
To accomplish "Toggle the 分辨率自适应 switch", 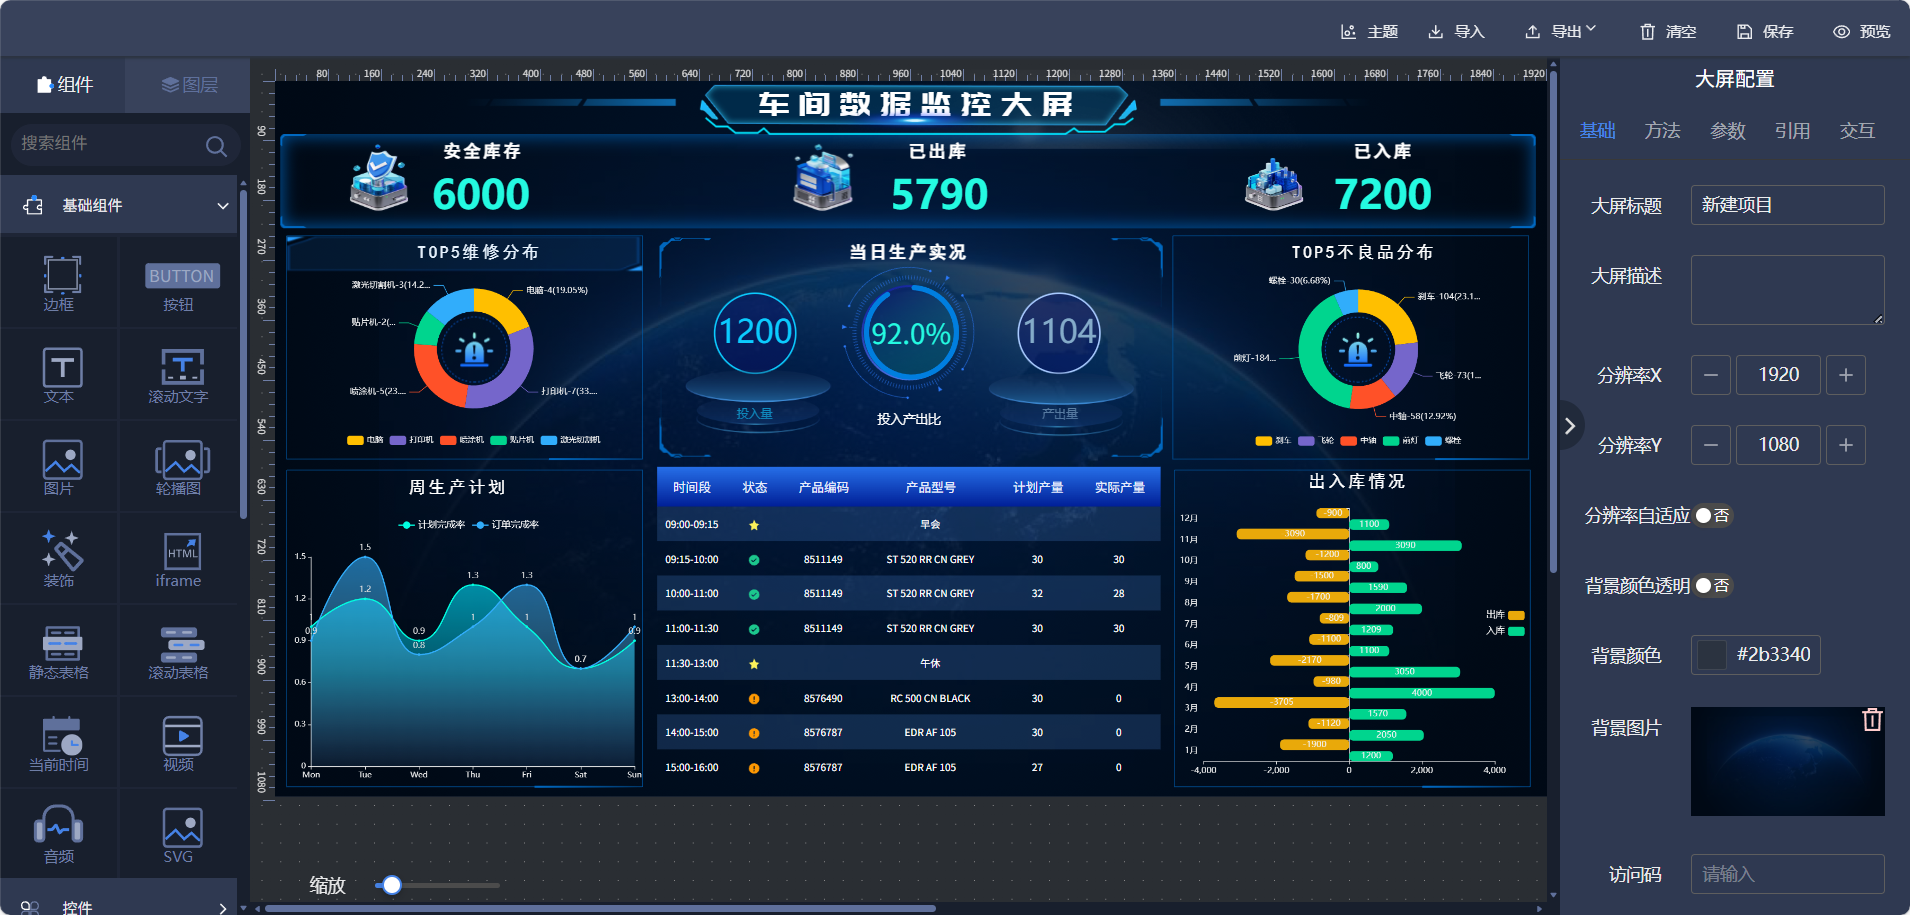I will click(1712, 516).
